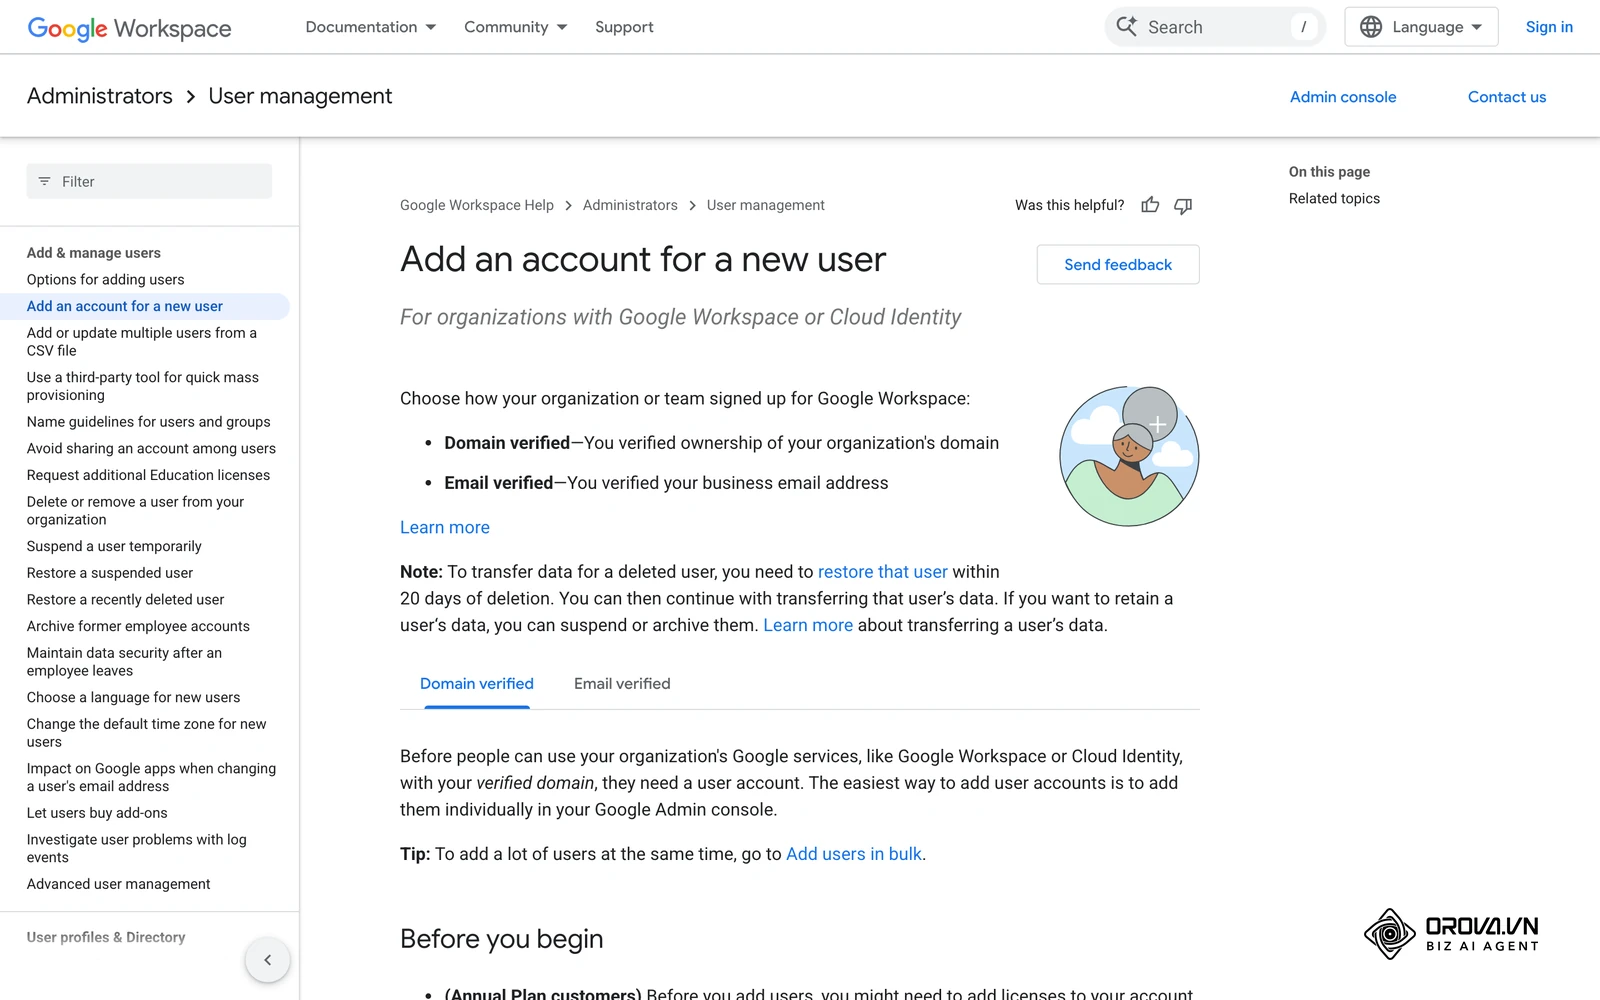Open Archive former employee accounts
1600x1000 pixels.
[x=138, y=626]
